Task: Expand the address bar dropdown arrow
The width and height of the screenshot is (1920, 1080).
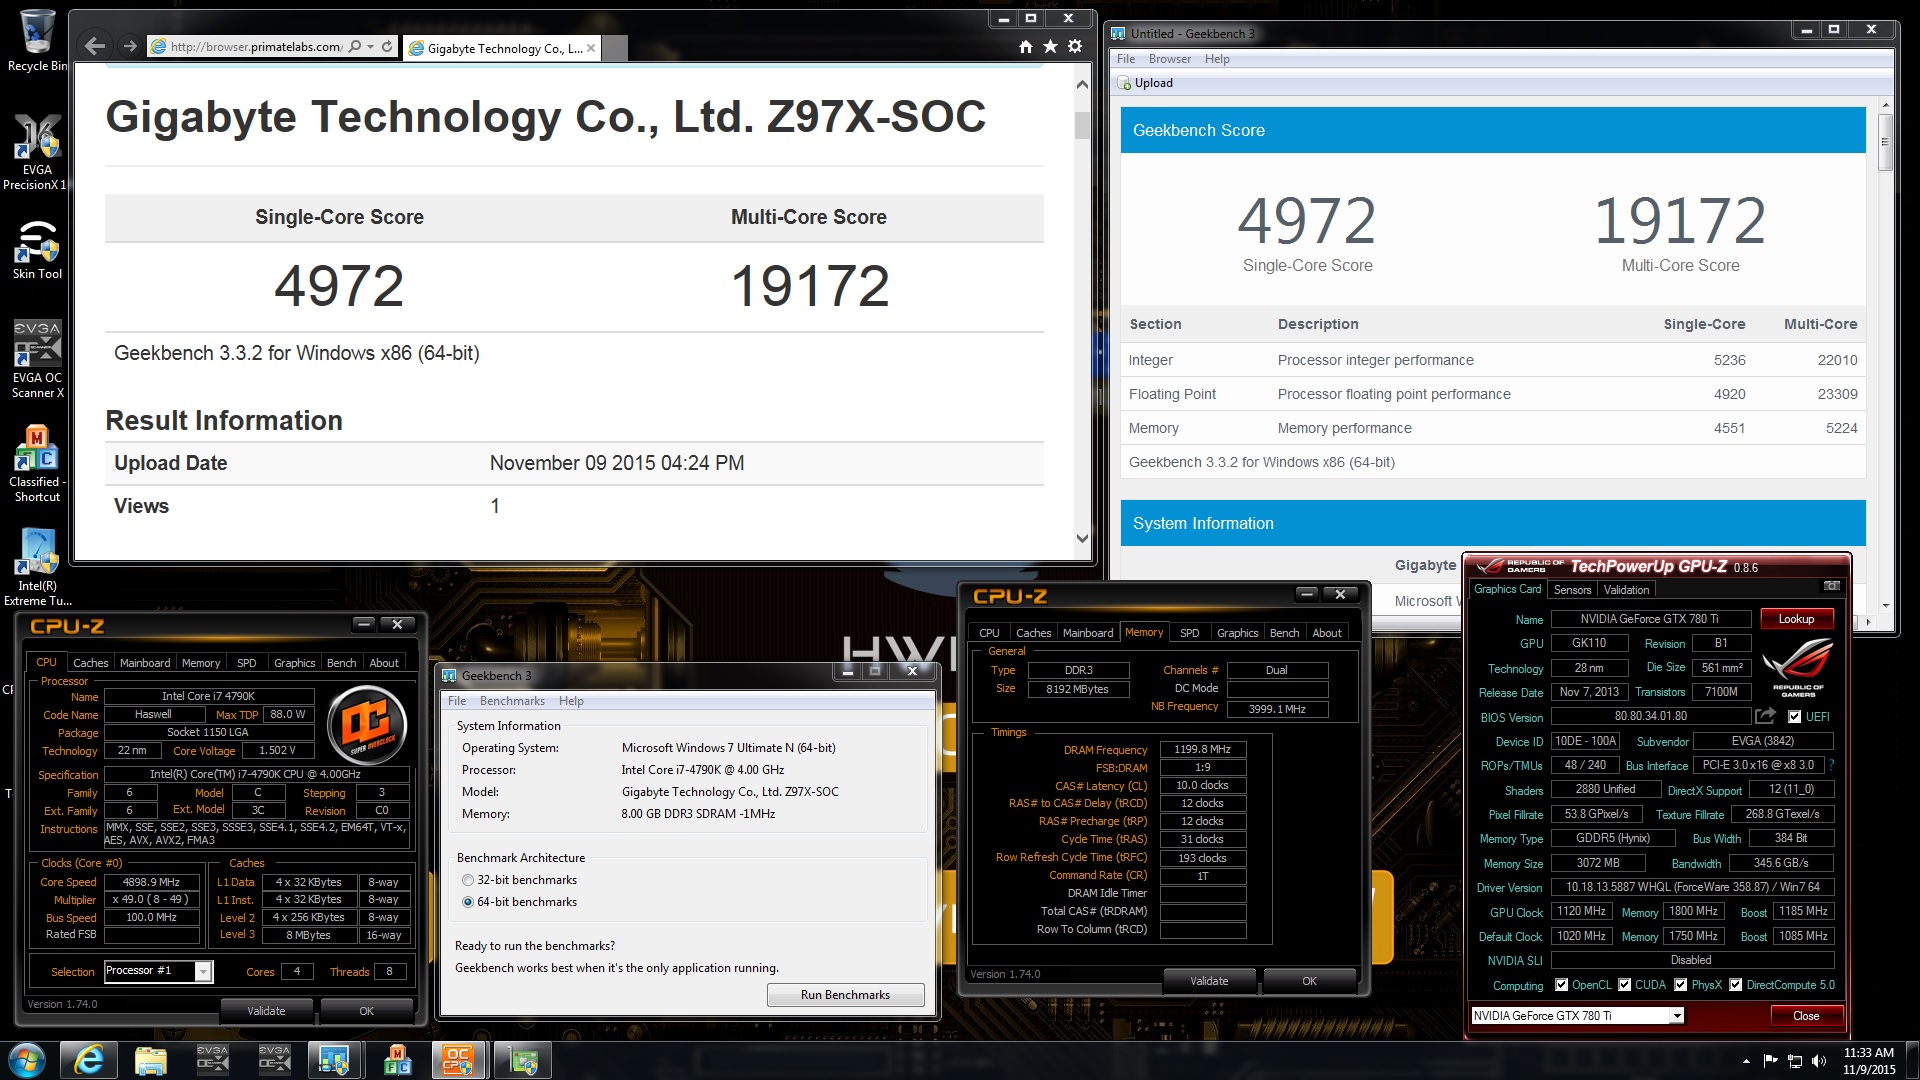Action: tap(371, 47)
